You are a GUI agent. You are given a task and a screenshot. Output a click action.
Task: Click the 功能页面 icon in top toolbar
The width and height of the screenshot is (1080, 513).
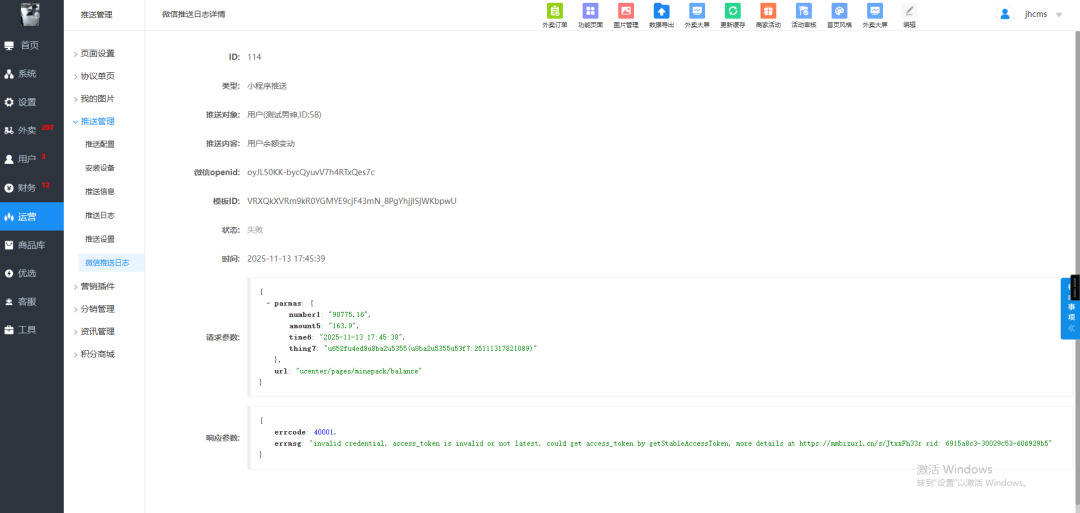click(x=590, y=14)
